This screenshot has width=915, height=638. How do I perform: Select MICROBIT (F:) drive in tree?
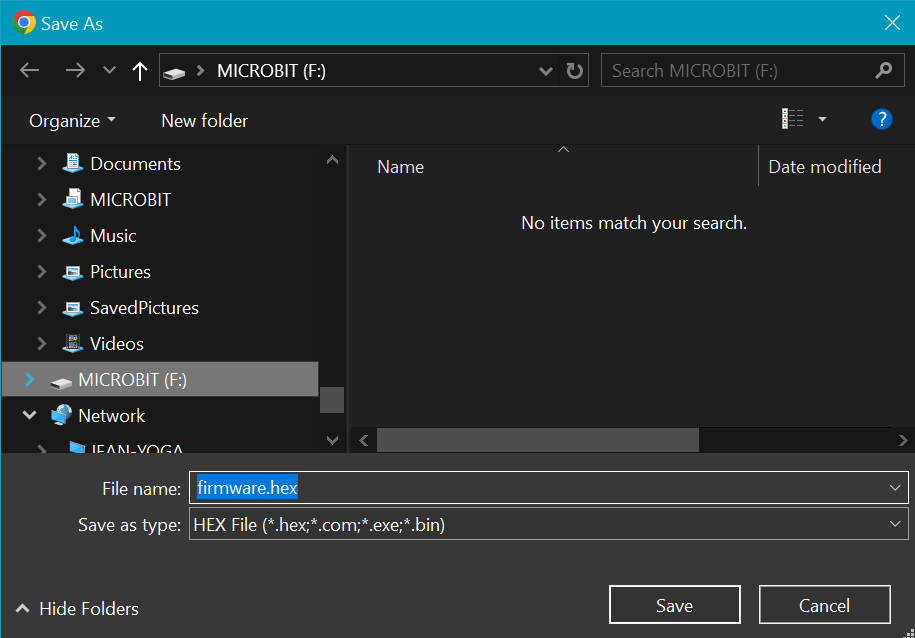click(x=132, y=380)
